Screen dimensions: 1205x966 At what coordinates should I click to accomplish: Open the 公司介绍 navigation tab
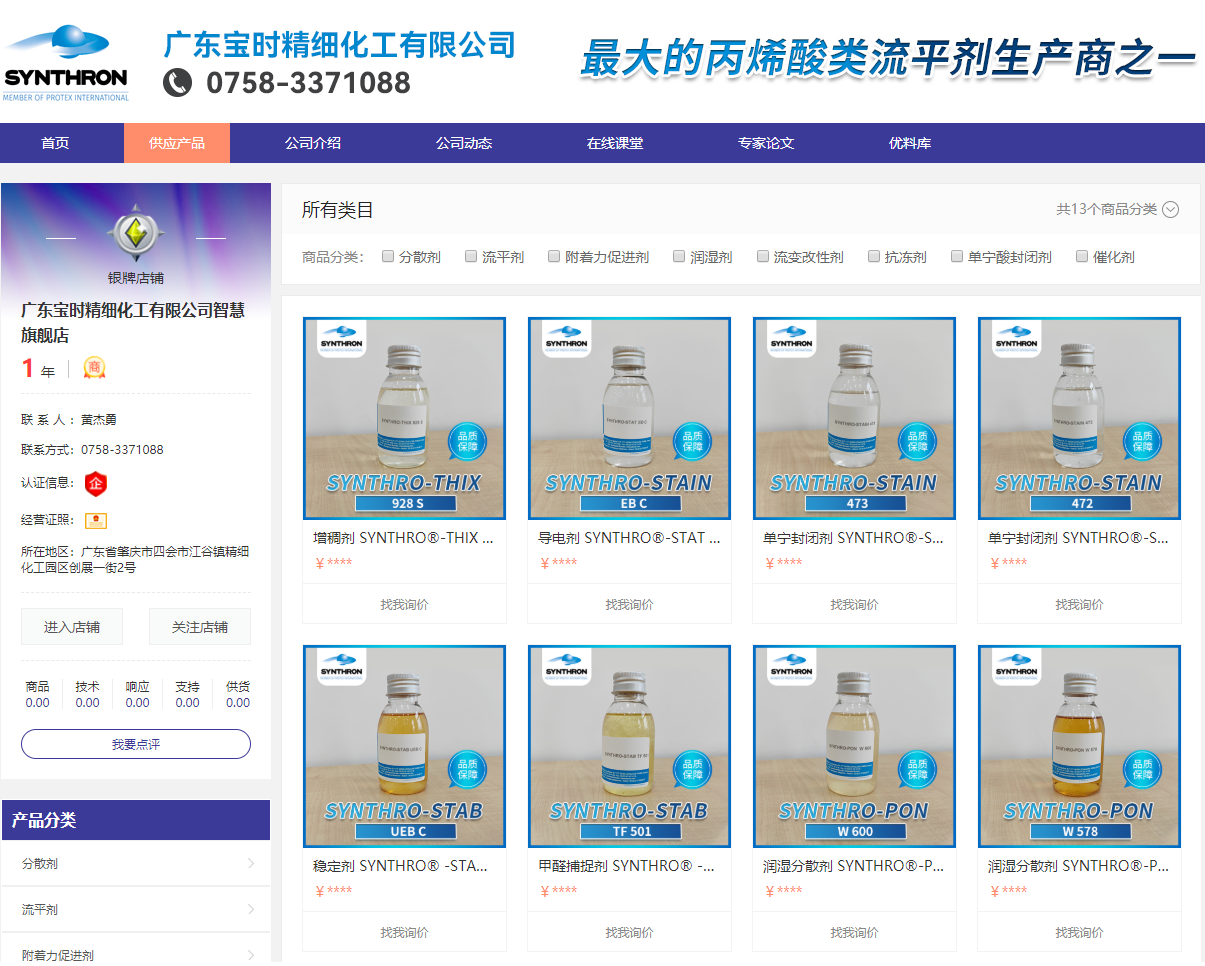click(x=313, y=143)
